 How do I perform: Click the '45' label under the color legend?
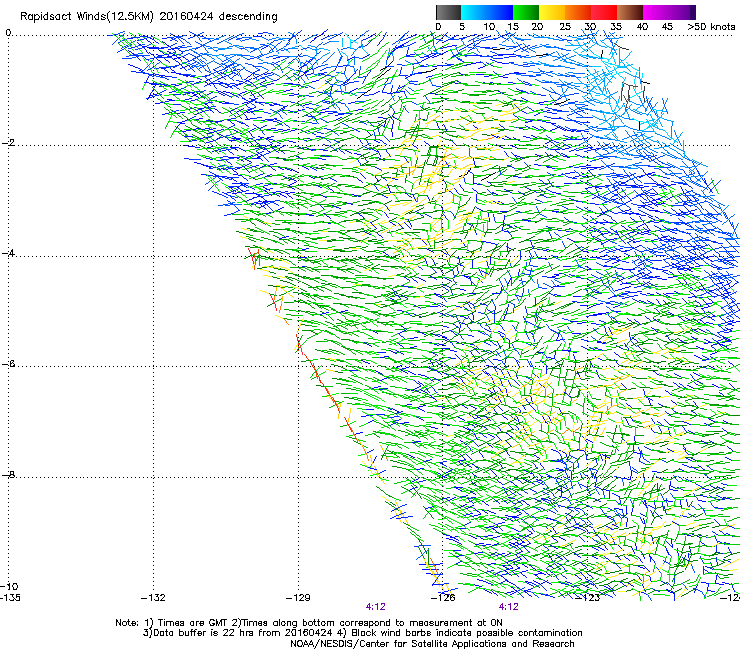[667, 27]
